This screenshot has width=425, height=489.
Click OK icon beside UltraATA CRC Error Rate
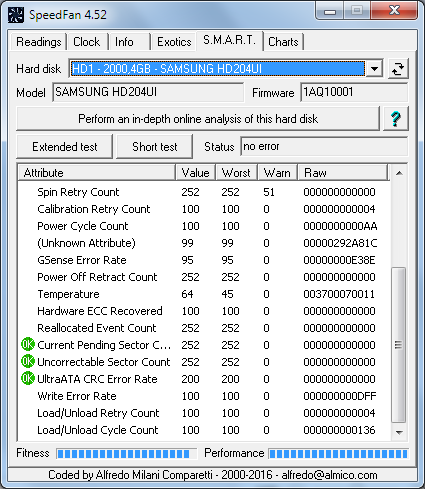click(x=28, y=379)
